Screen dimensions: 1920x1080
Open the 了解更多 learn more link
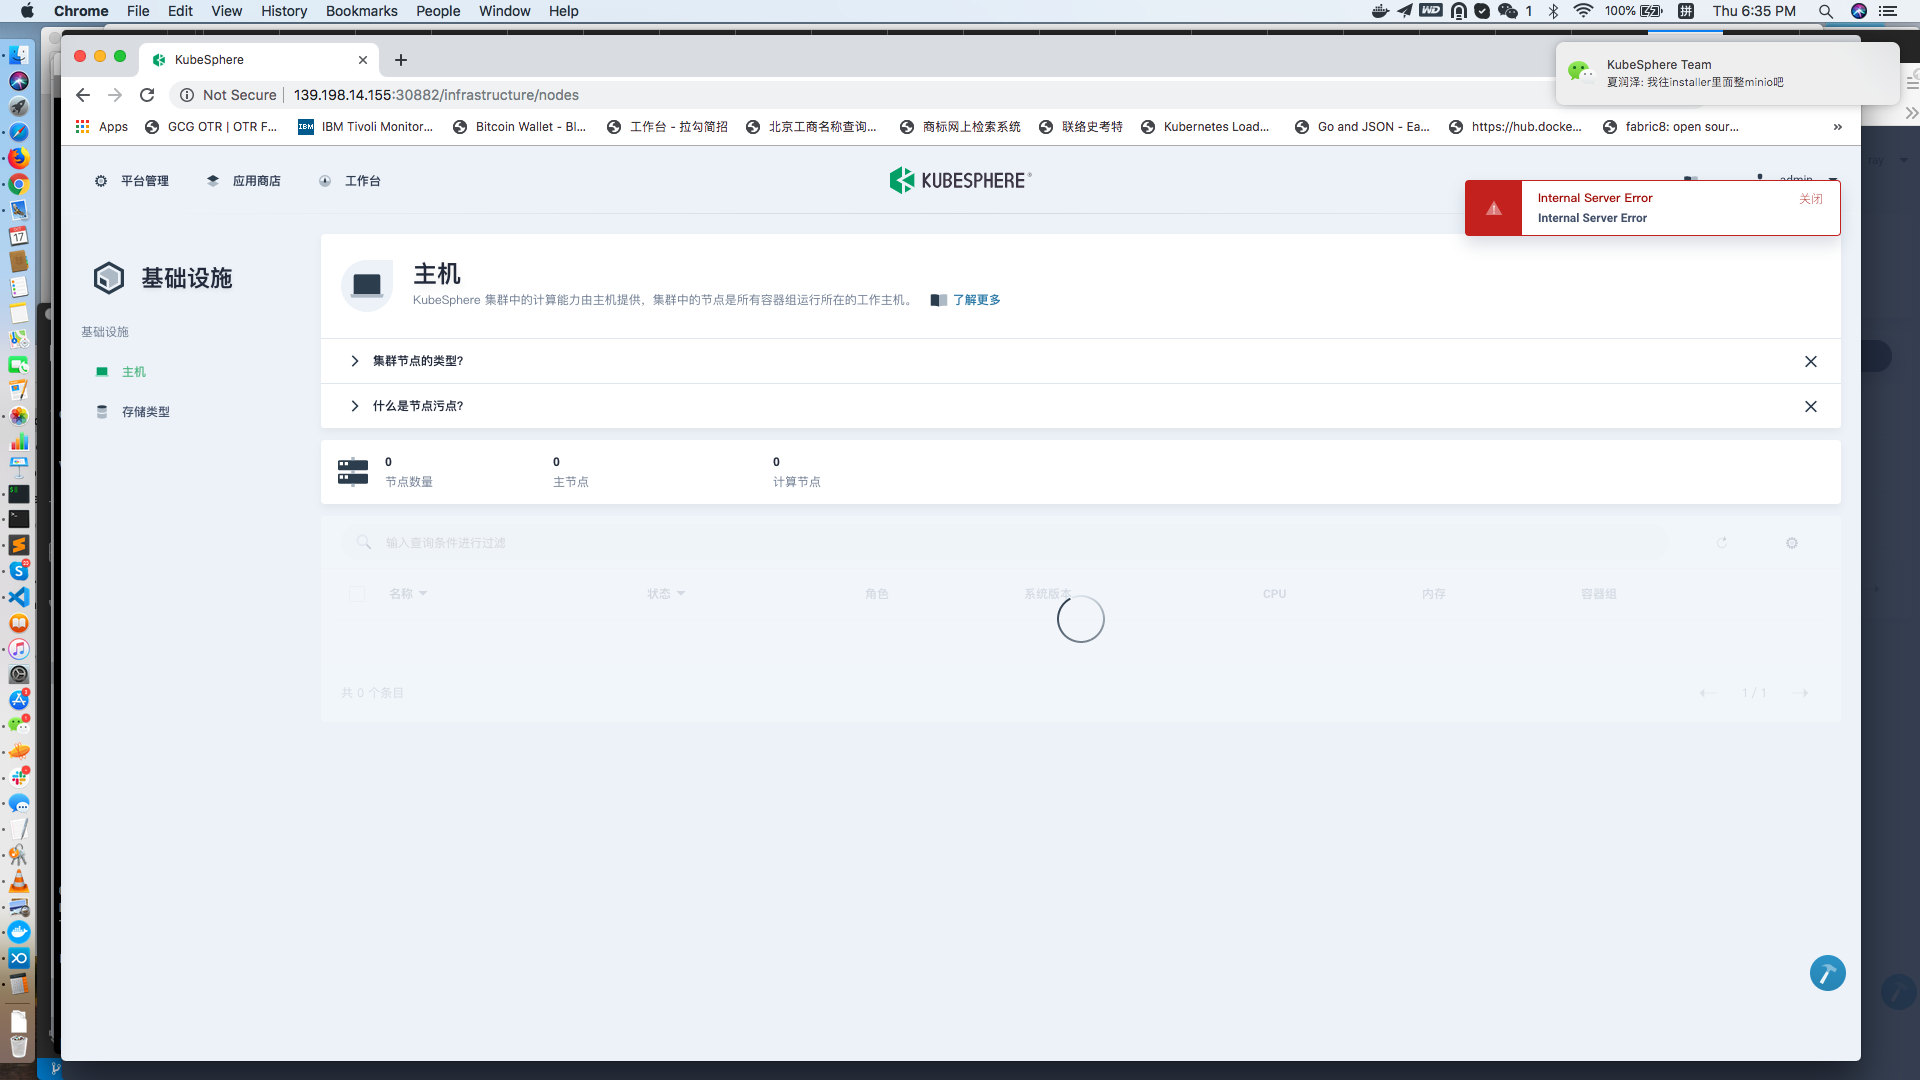(976, 300)
